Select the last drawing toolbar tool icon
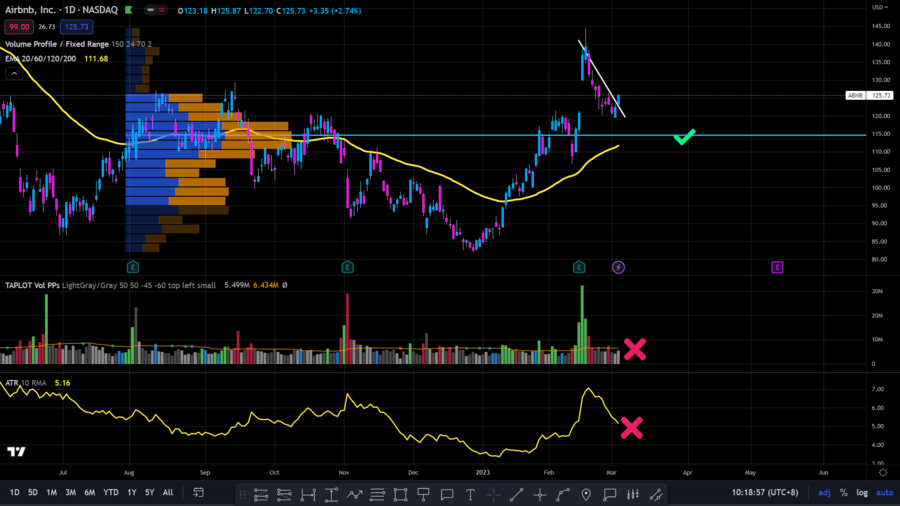This screenshot has width=900, height=506. coord(656,495)
